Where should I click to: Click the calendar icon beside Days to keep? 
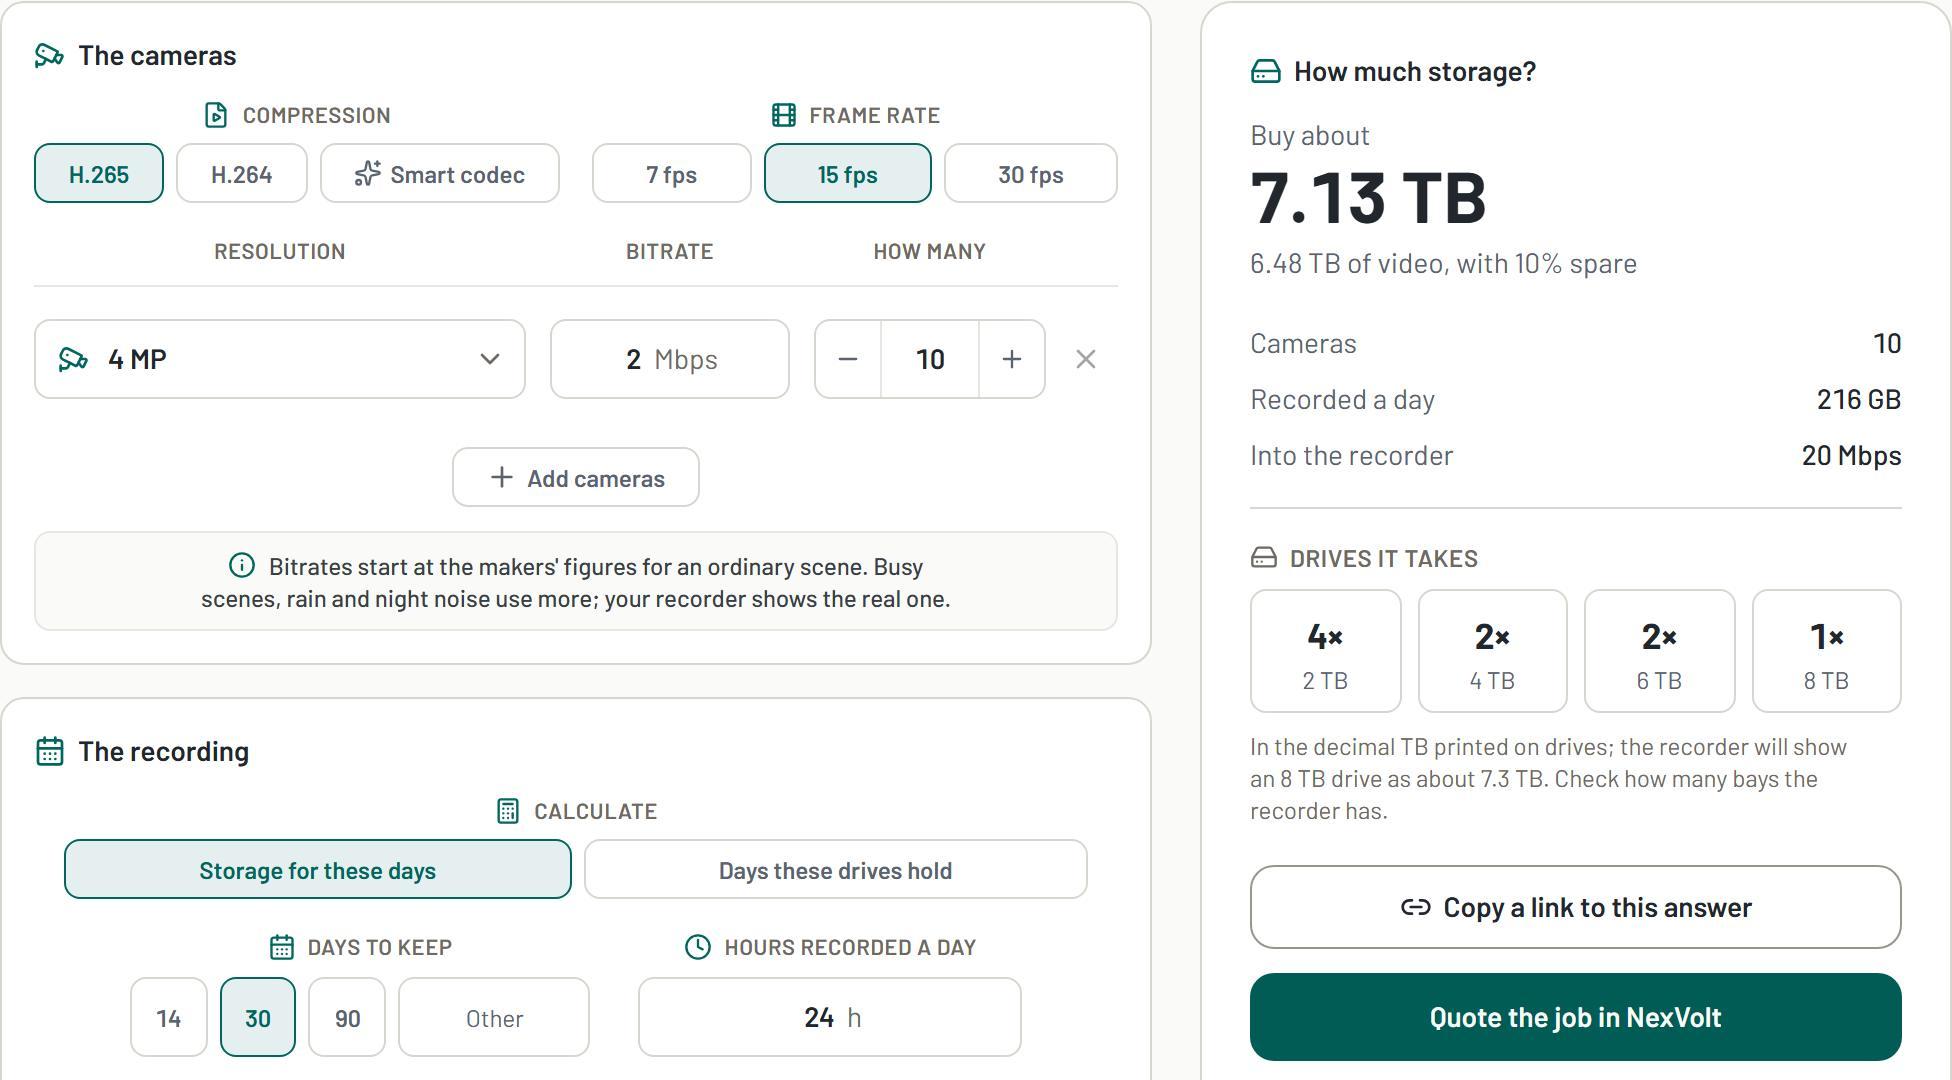pyautogui.click(x=282, y=947)
